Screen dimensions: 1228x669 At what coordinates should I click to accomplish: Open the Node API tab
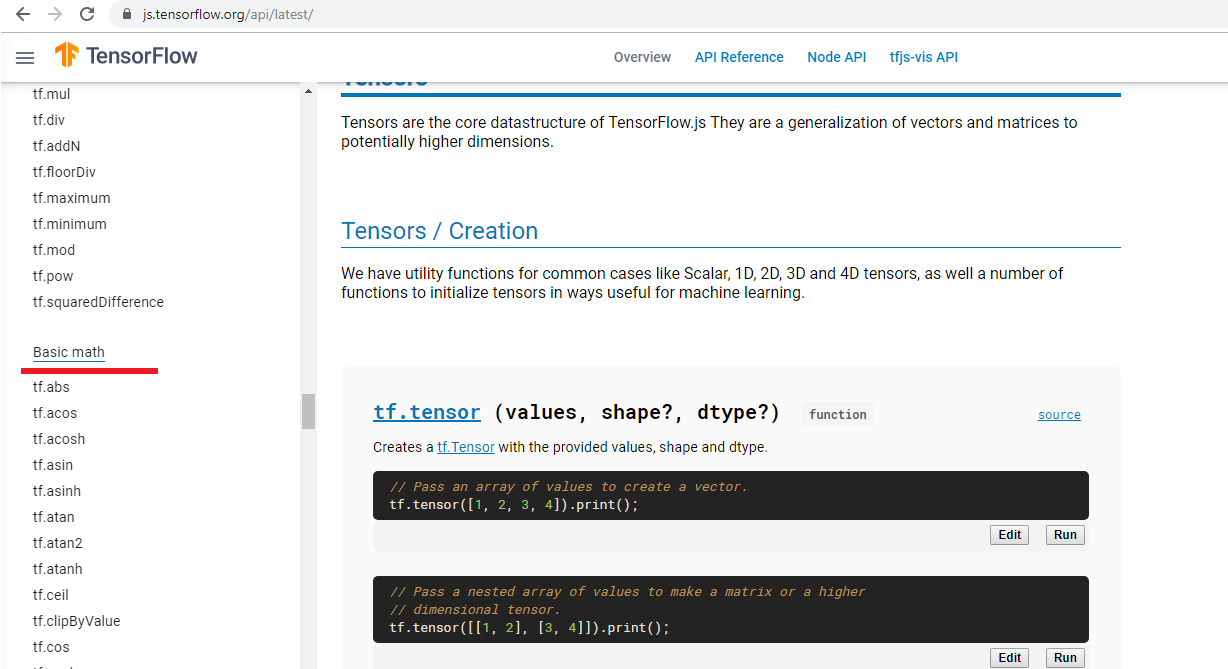click(x=837, y=57)
